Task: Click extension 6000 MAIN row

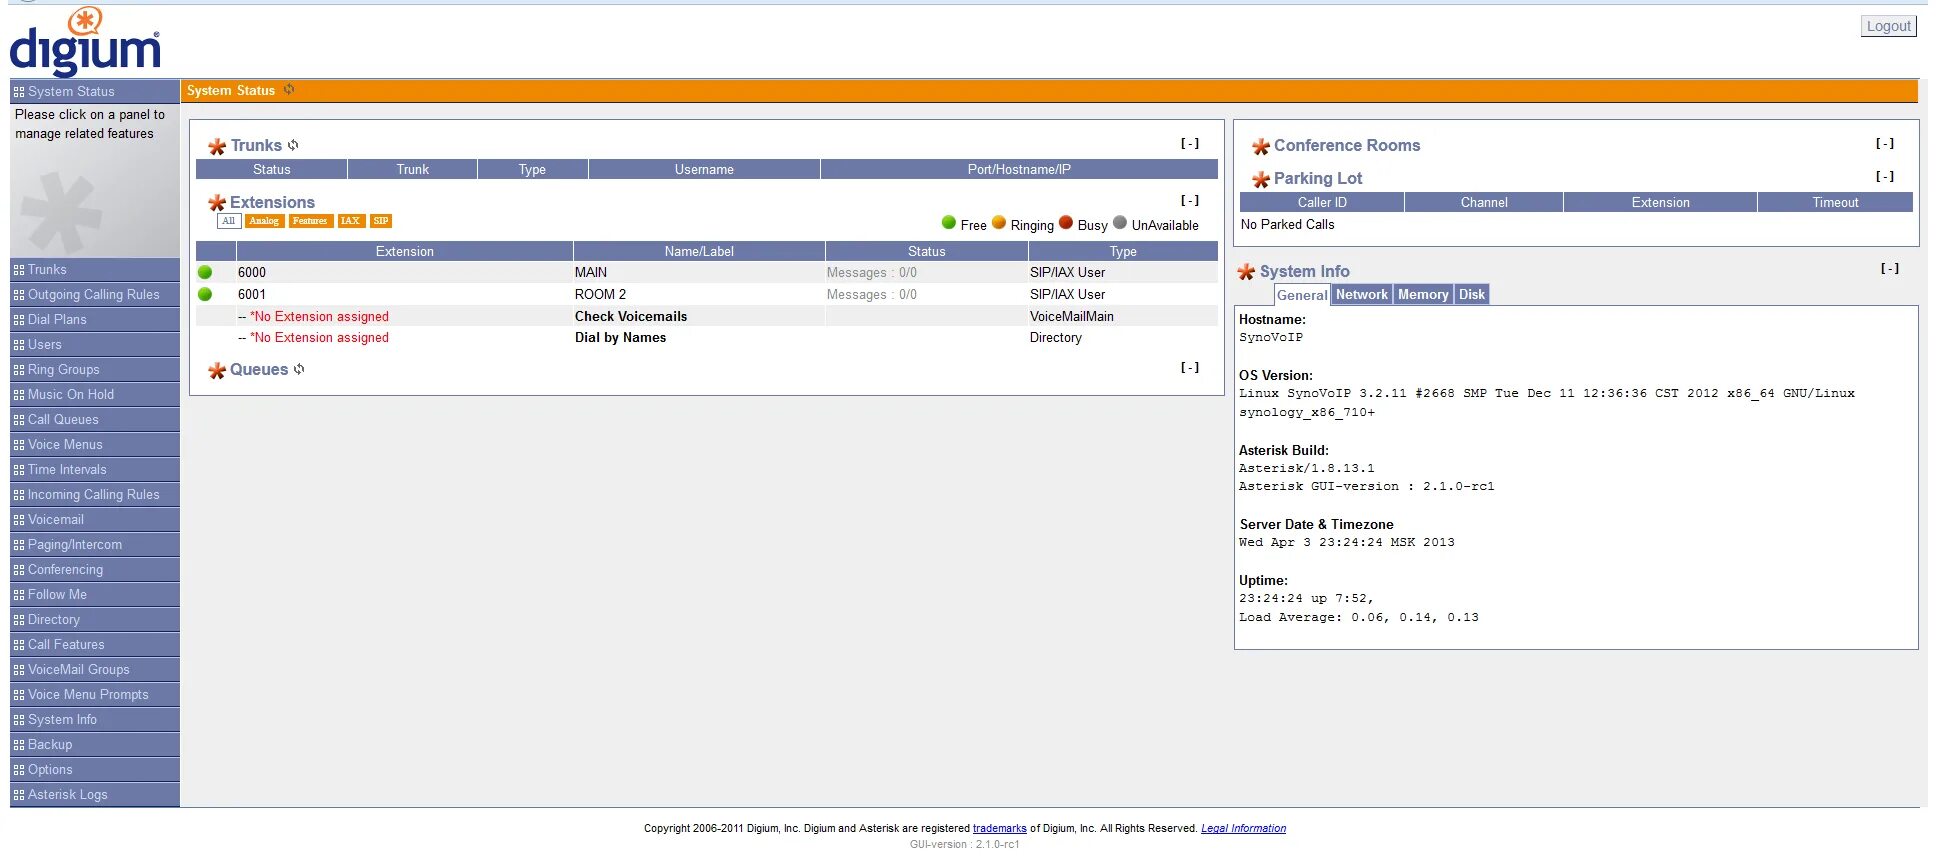Action: (x=707, y=272)
